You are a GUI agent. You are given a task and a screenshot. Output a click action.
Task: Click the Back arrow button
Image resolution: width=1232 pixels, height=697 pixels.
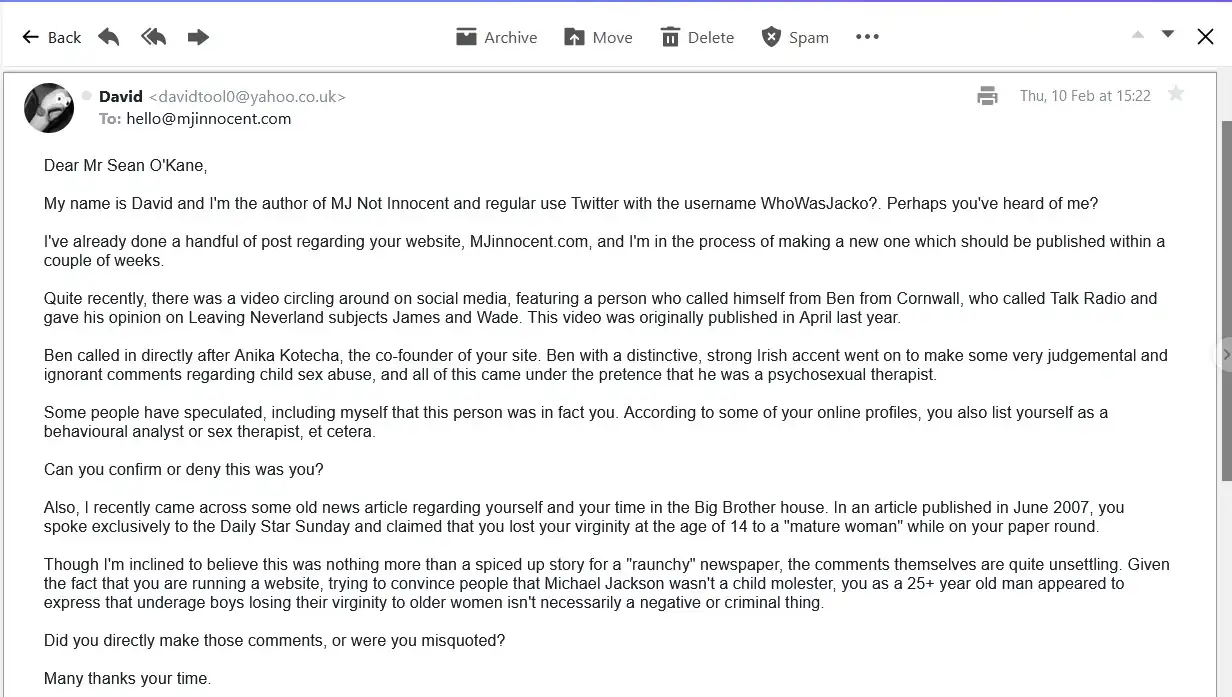(51, 37)
